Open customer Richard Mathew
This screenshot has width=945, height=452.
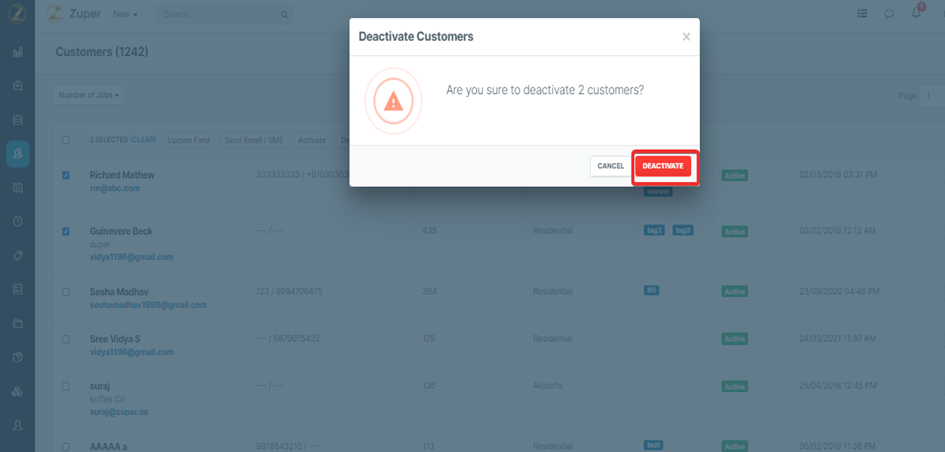coord(122,175)
